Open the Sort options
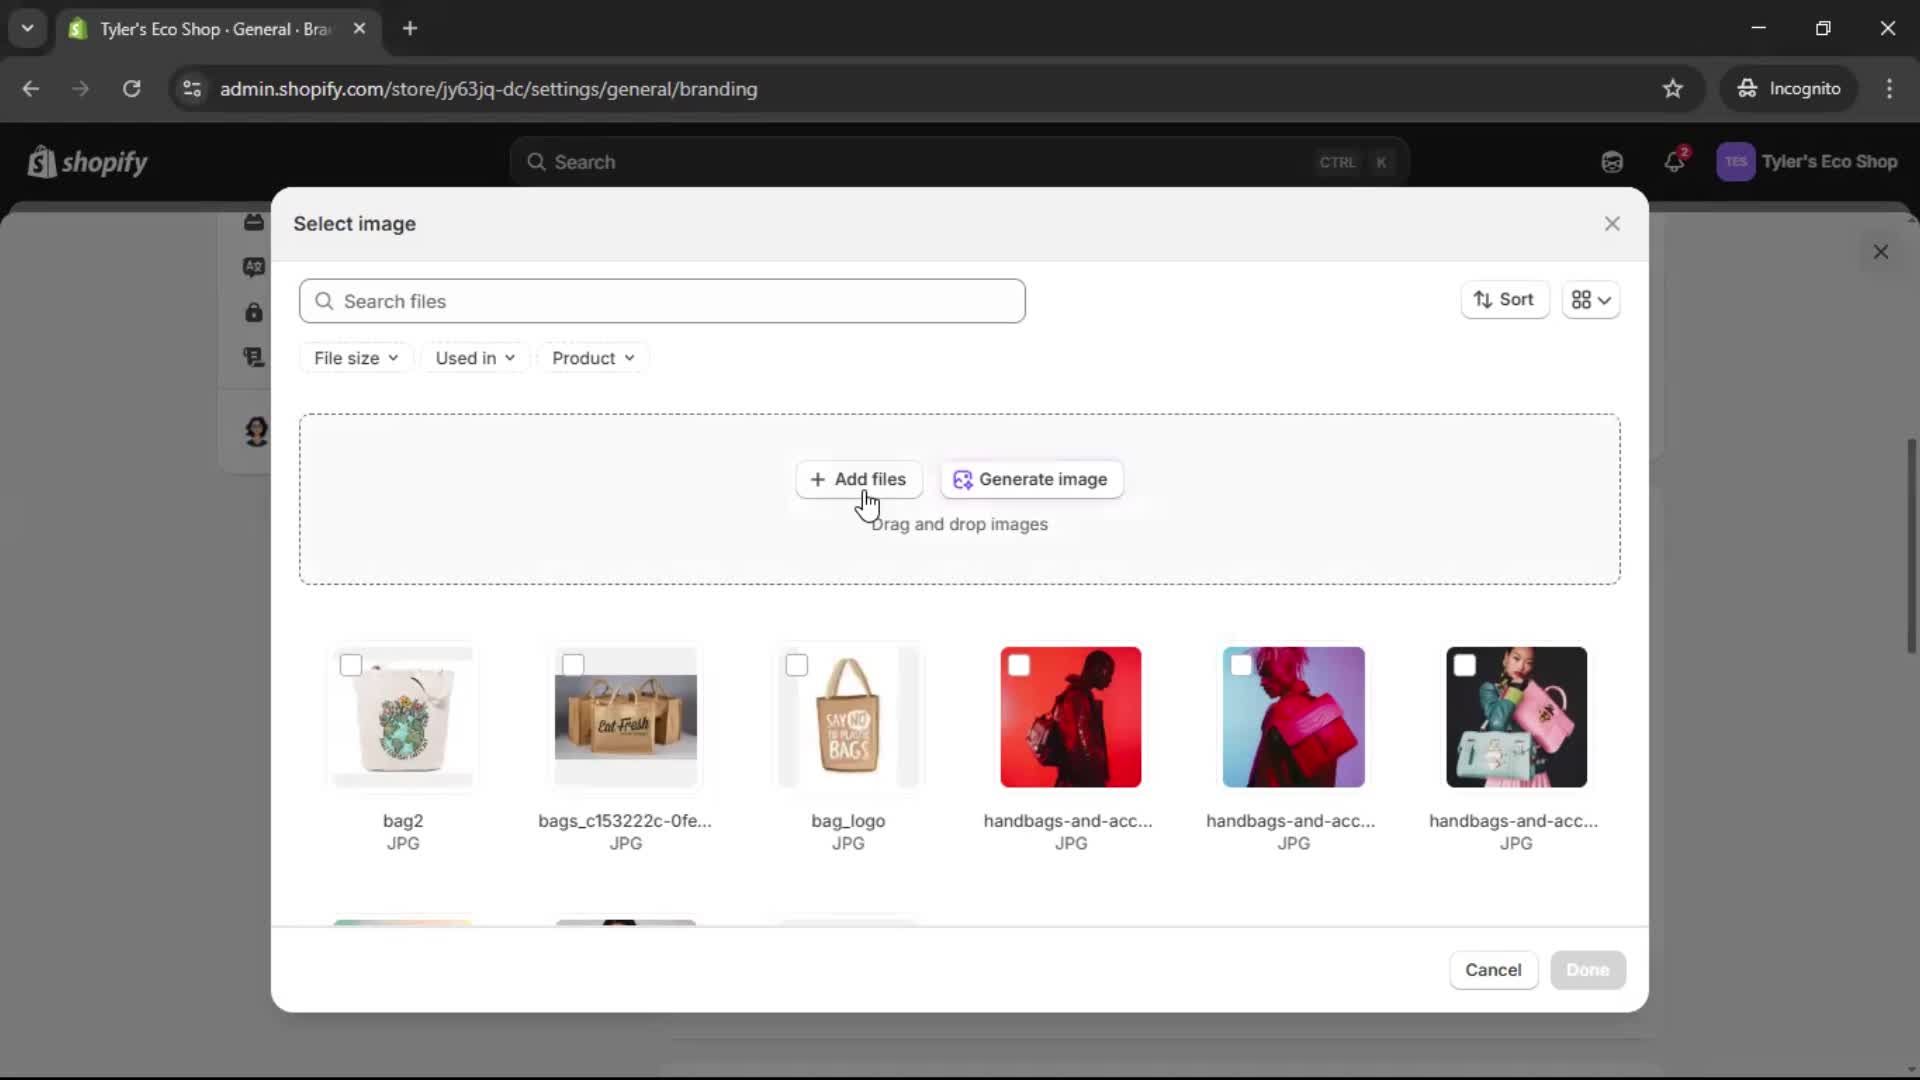This screenshot has height=1080, width=1920. coord(1505,299)
